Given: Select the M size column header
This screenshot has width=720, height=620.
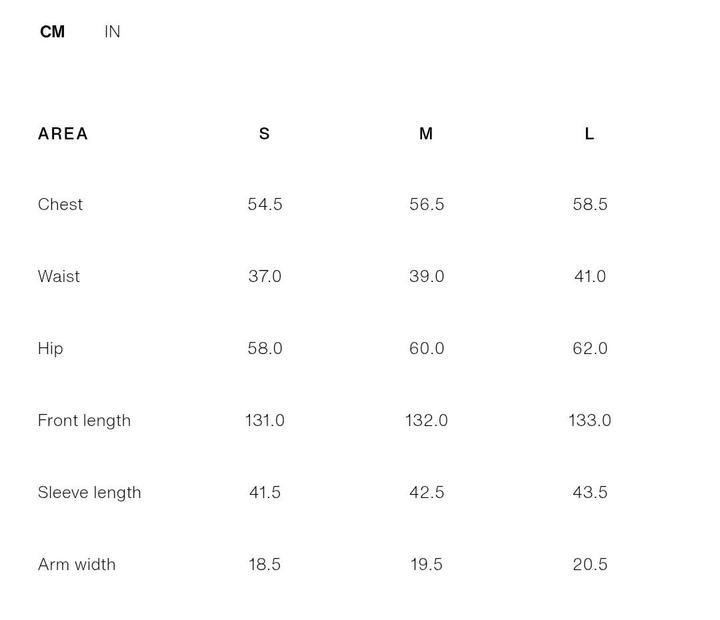Looking at the screenshot, I should tap(426, 134).
